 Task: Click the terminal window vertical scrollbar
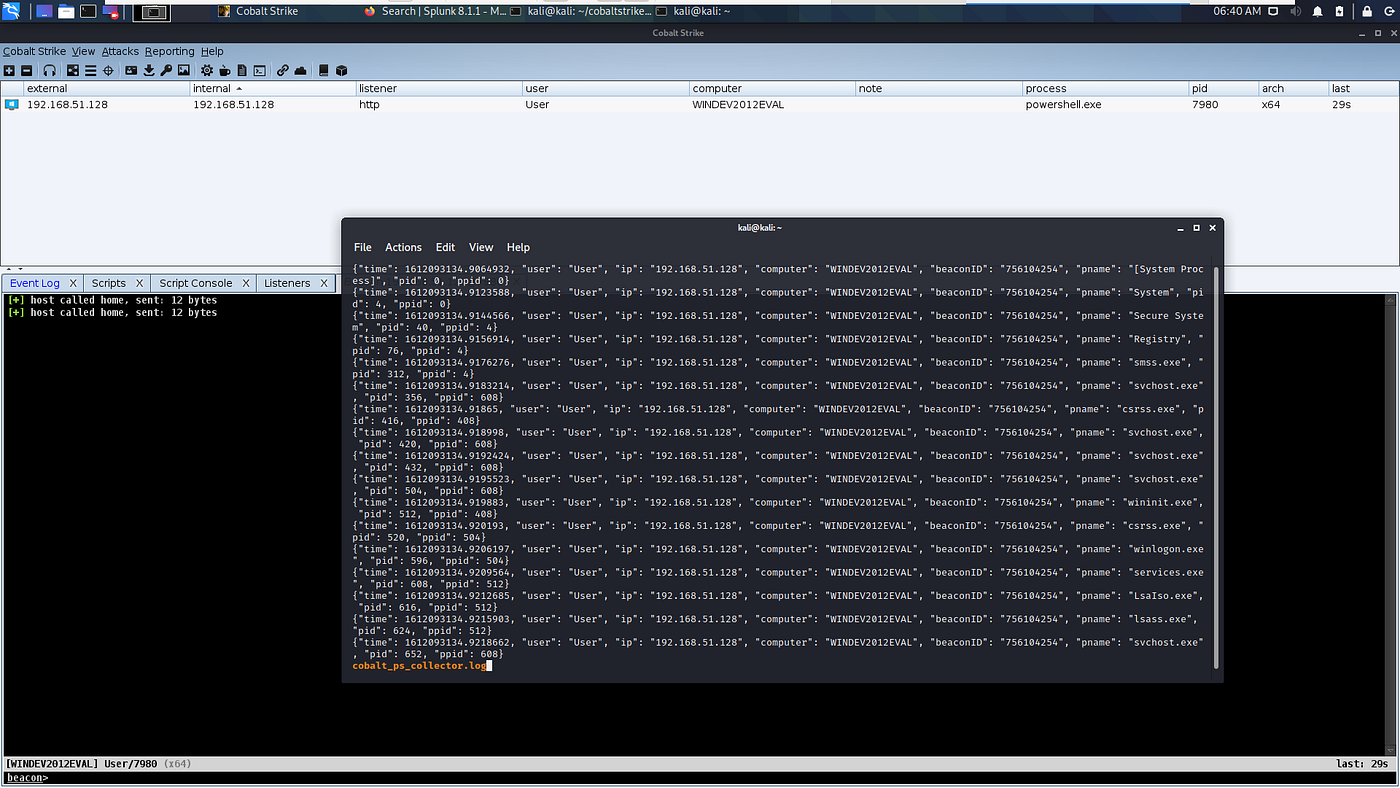1216,467
